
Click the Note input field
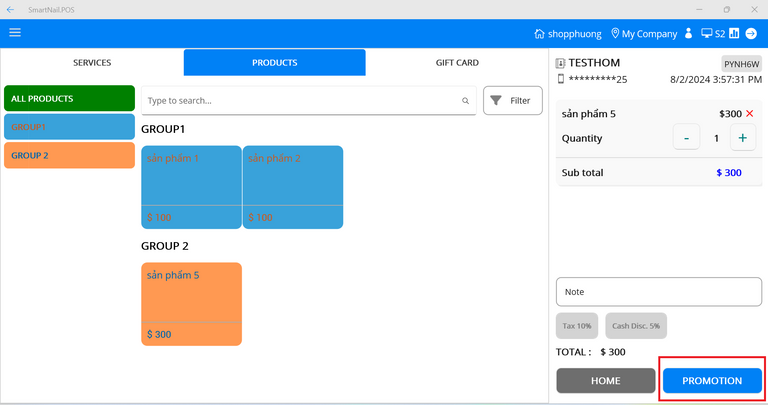(x=658, y=292)
